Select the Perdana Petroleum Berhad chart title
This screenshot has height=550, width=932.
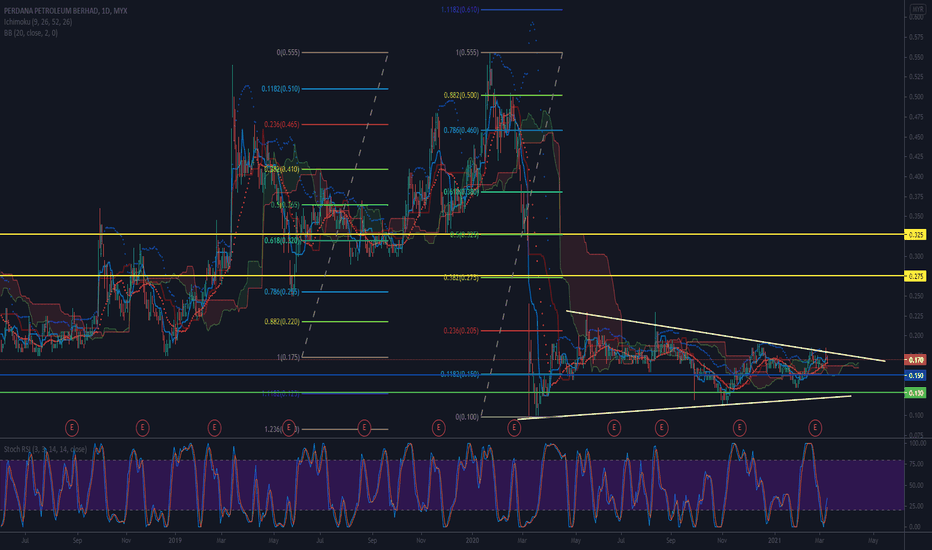tap(65, 11)
